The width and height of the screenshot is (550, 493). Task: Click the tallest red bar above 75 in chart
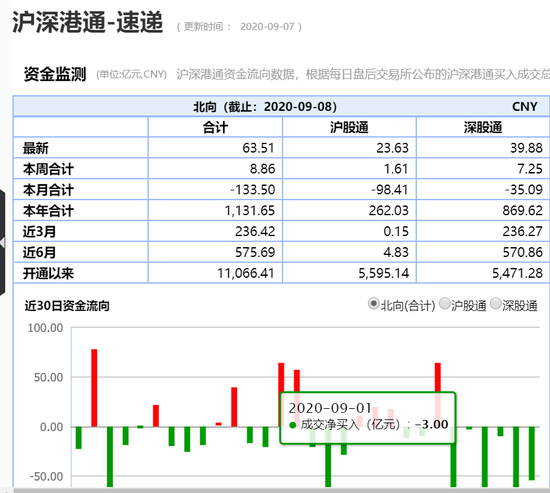point(94,388)
